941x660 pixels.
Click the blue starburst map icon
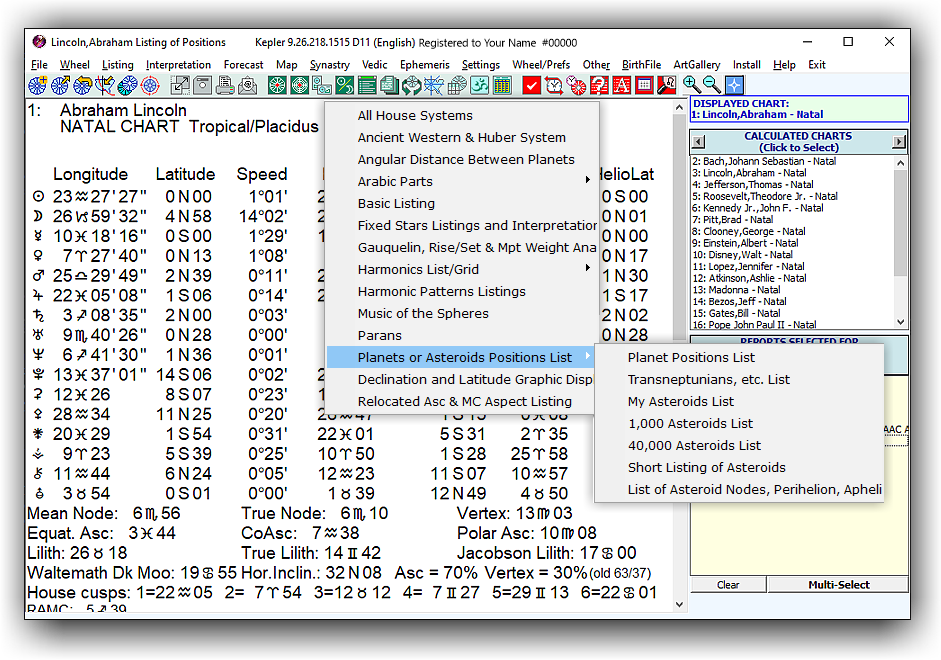pos(434,86)
